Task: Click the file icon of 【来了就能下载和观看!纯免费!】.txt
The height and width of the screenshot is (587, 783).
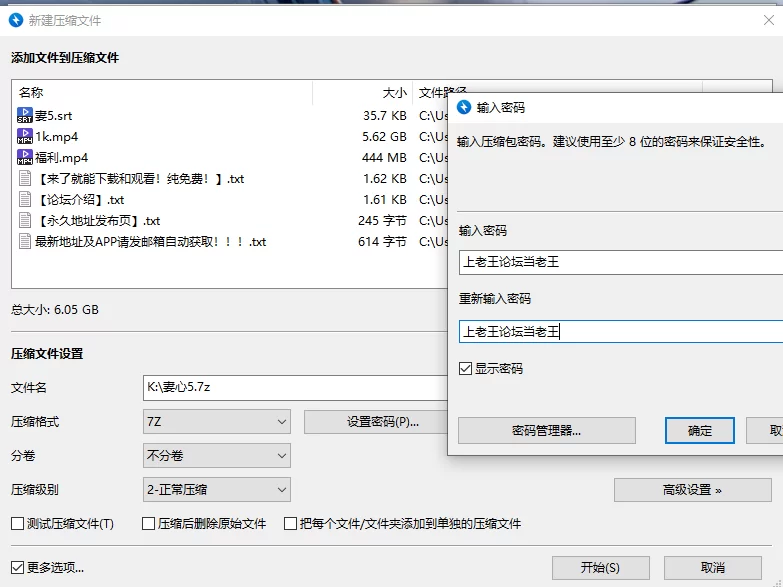Action: tap(24, 178)
